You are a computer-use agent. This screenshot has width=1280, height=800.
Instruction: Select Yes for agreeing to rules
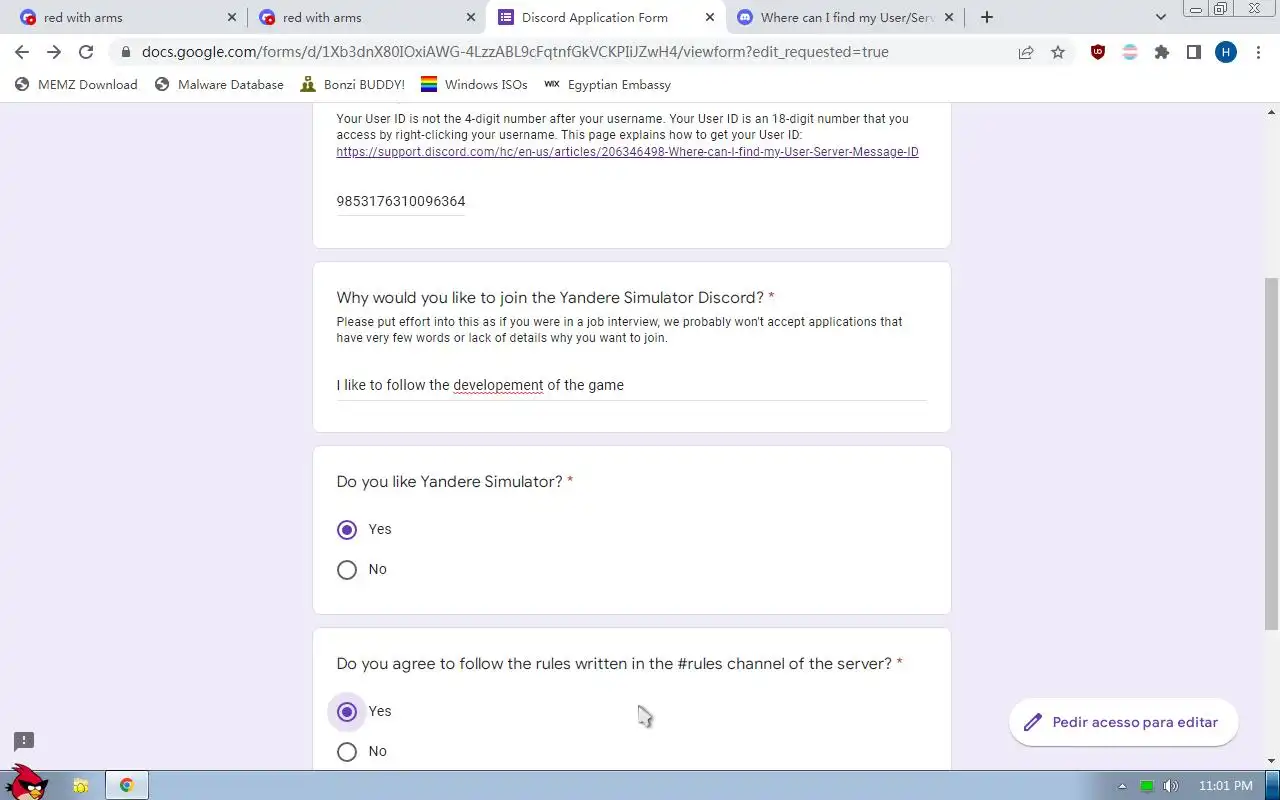coord(347,711)
